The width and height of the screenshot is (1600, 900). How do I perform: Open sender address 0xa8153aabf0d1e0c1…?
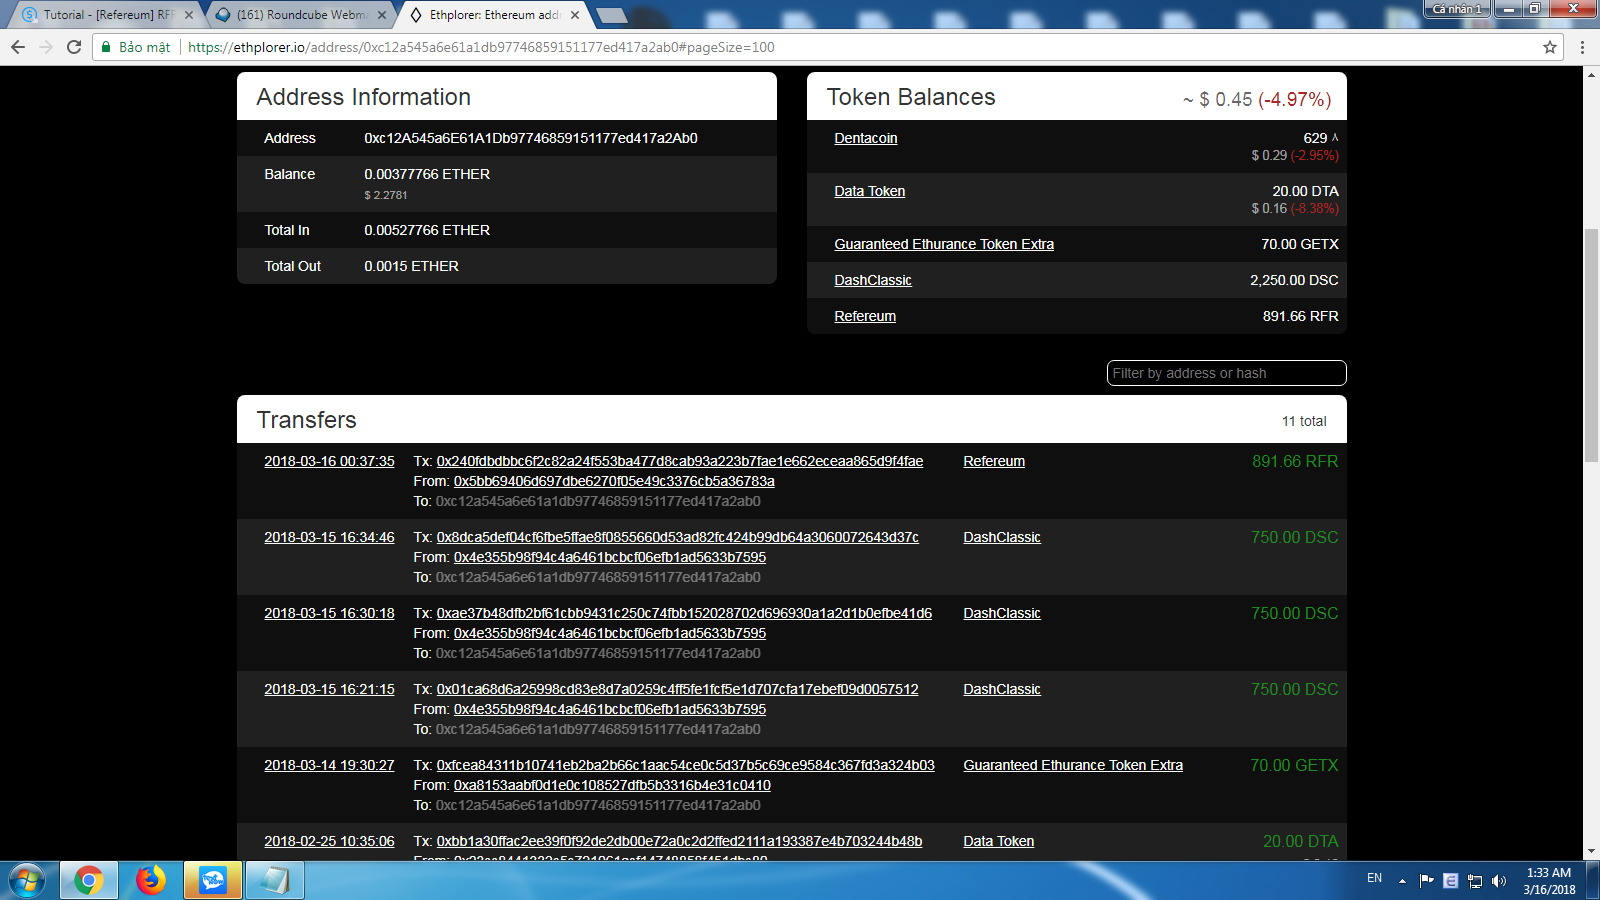[612, 785]
